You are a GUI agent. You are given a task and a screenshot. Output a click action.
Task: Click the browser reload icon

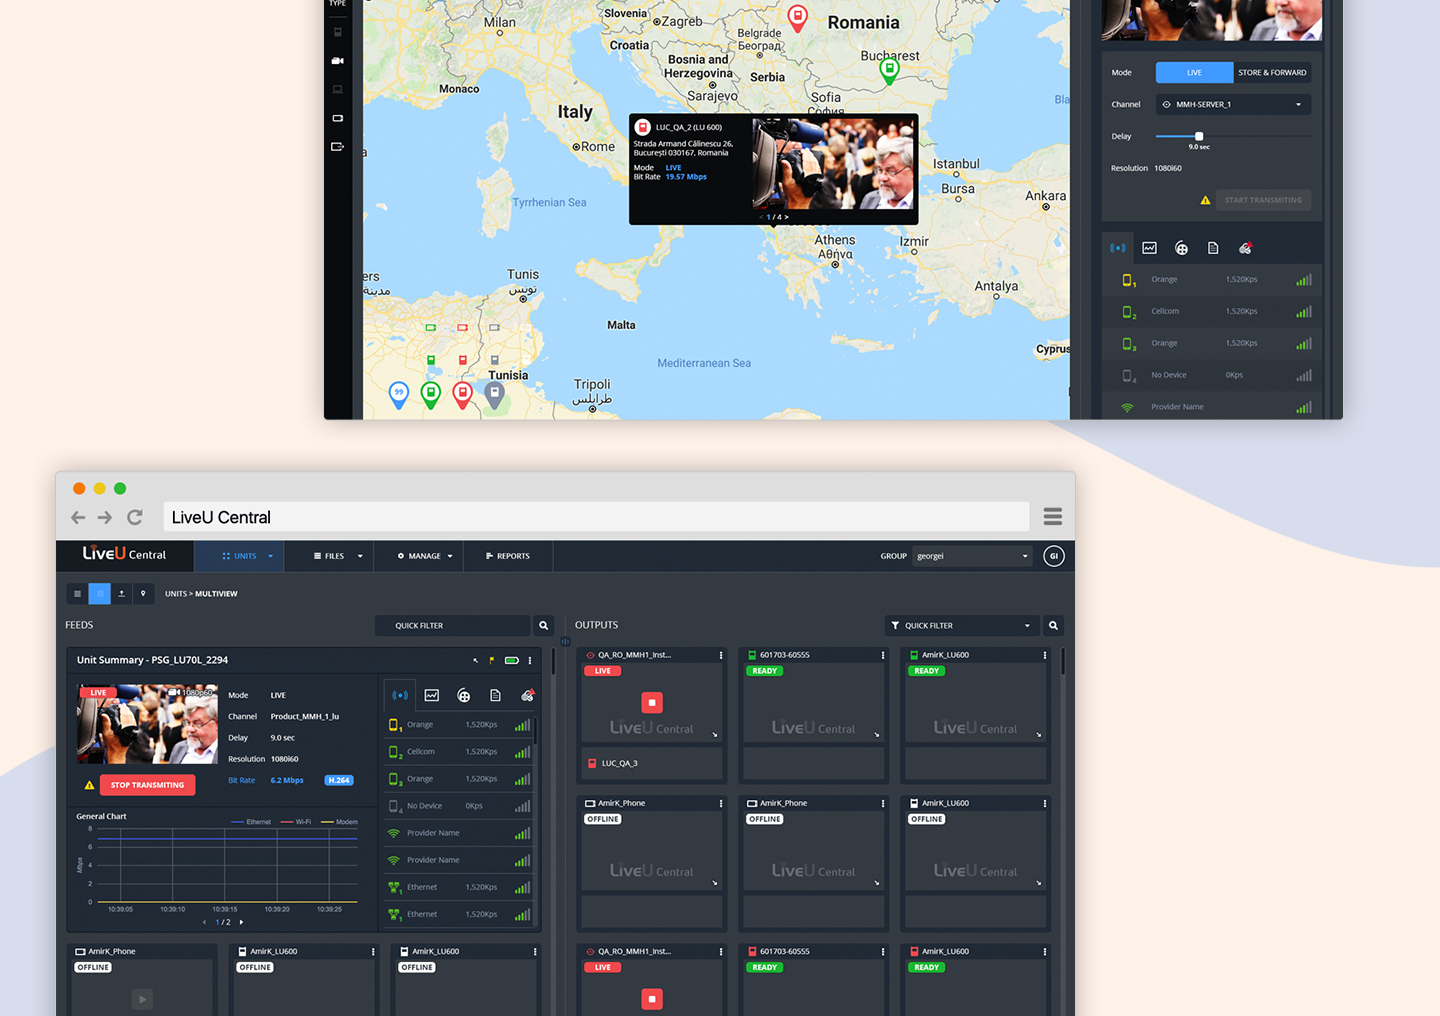[135, 517]
